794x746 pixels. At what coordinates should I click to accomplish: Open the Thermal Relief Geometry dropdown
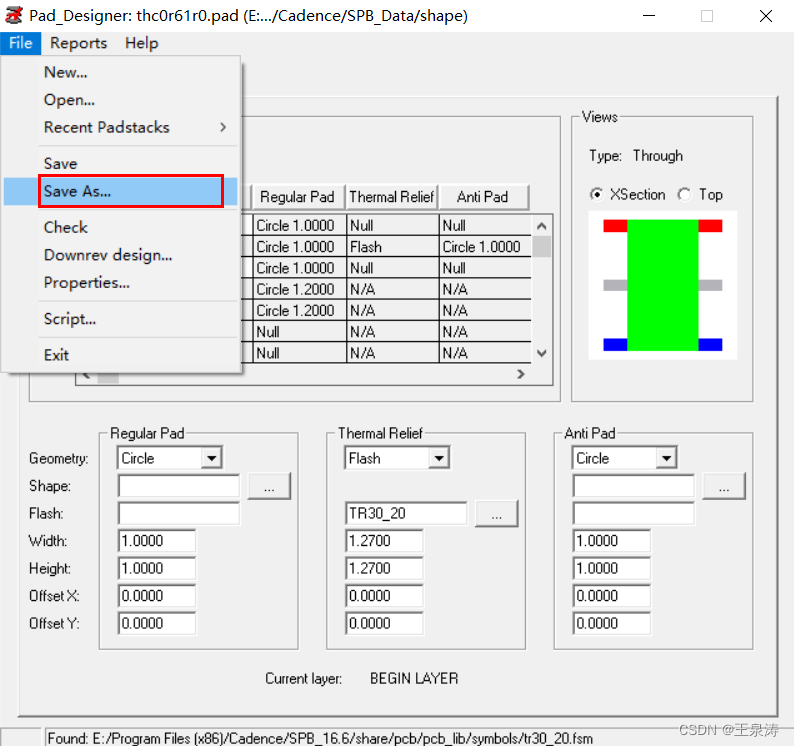coord(438,459)
